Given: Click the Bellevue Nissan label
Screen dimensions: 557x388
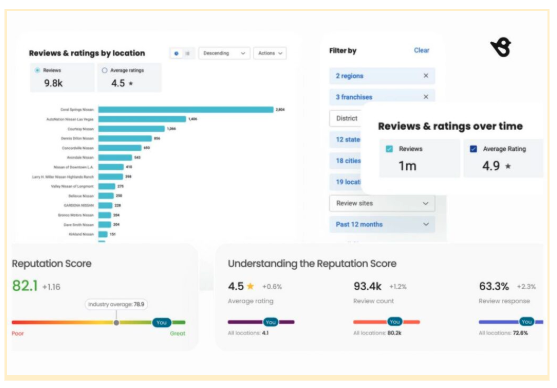Looking at the screenshot, I should pos(81,196).
